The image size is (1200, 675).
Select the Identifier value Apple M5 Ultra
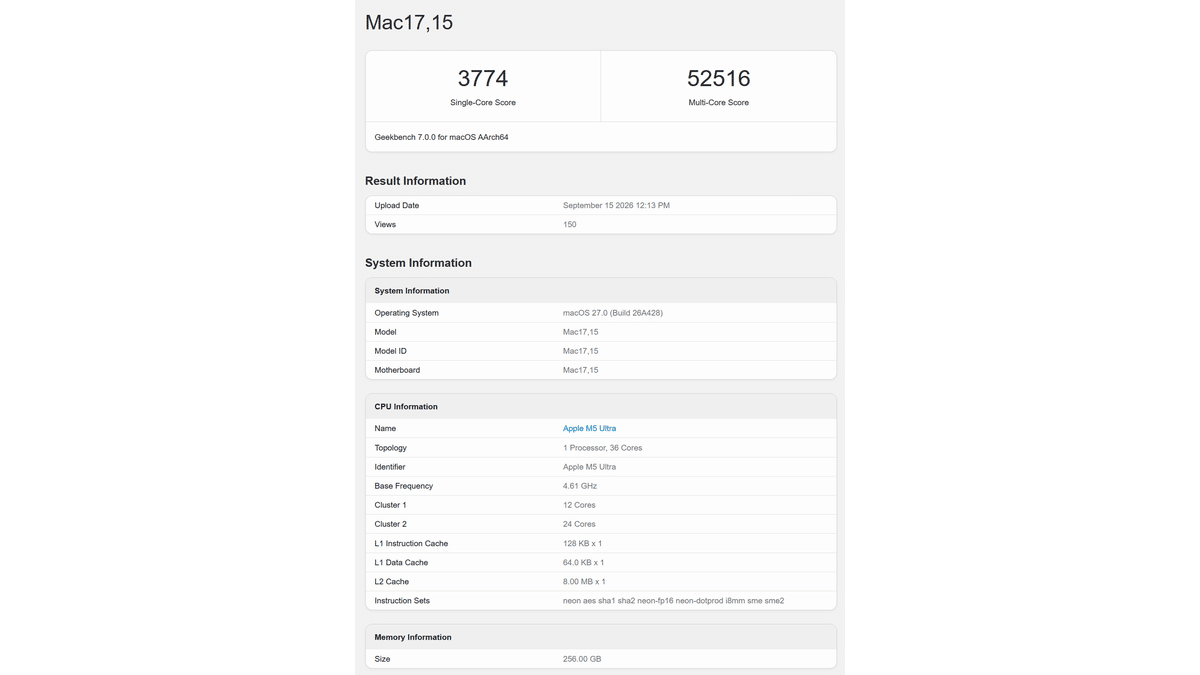point(589,467)
